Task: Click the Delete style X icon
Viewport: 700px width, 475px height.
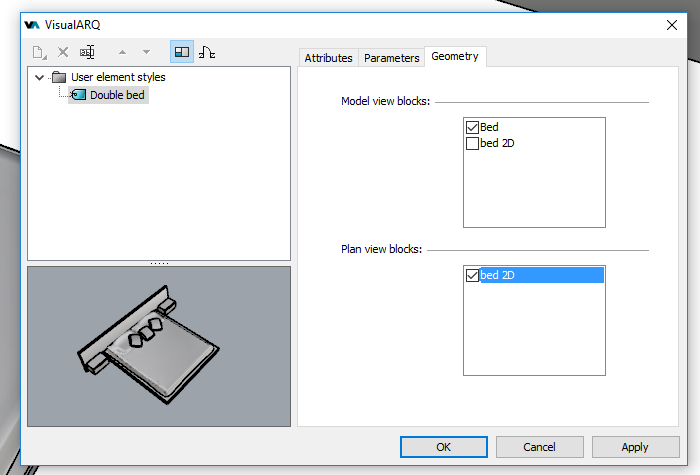Action: tap(63, 52)
